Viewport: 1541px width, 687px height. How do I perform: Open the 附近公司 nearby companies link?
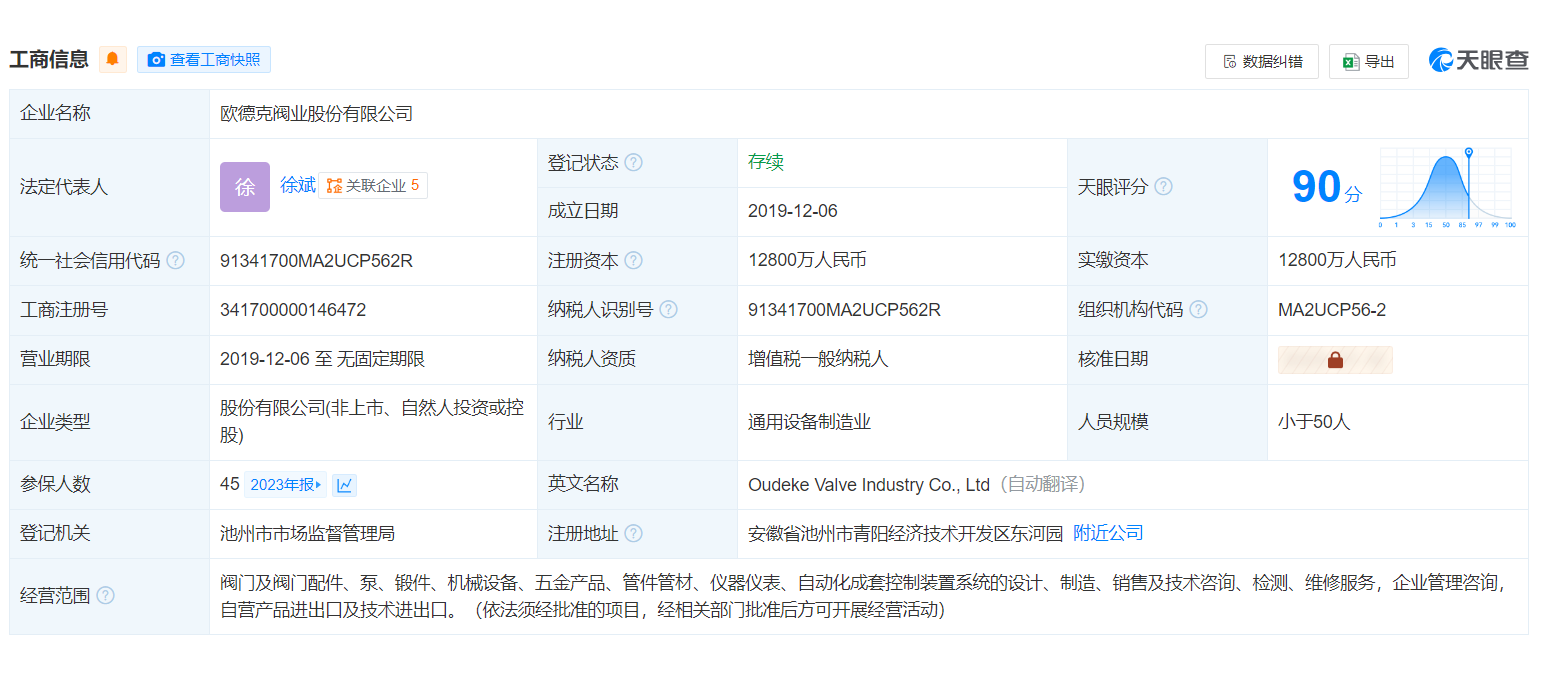pos(1108,533)
